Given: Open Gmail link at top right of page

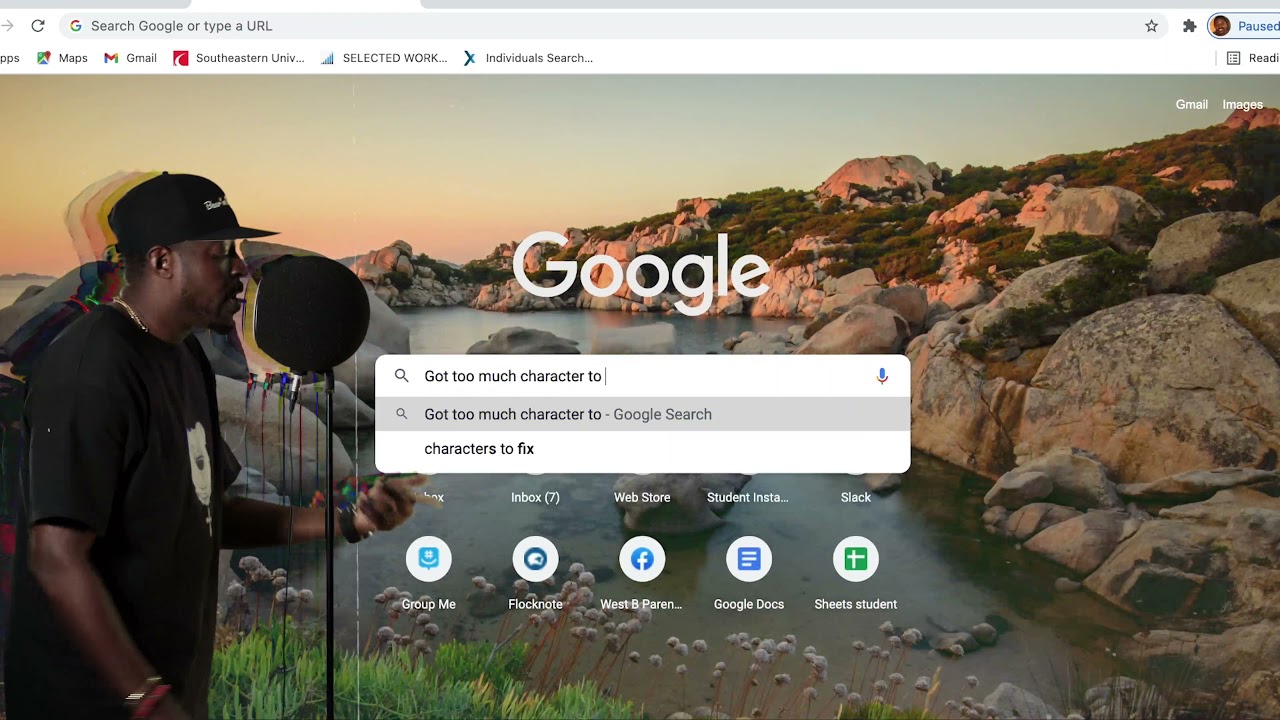Looking at the screenshot, I should [x=1191, y=104].
